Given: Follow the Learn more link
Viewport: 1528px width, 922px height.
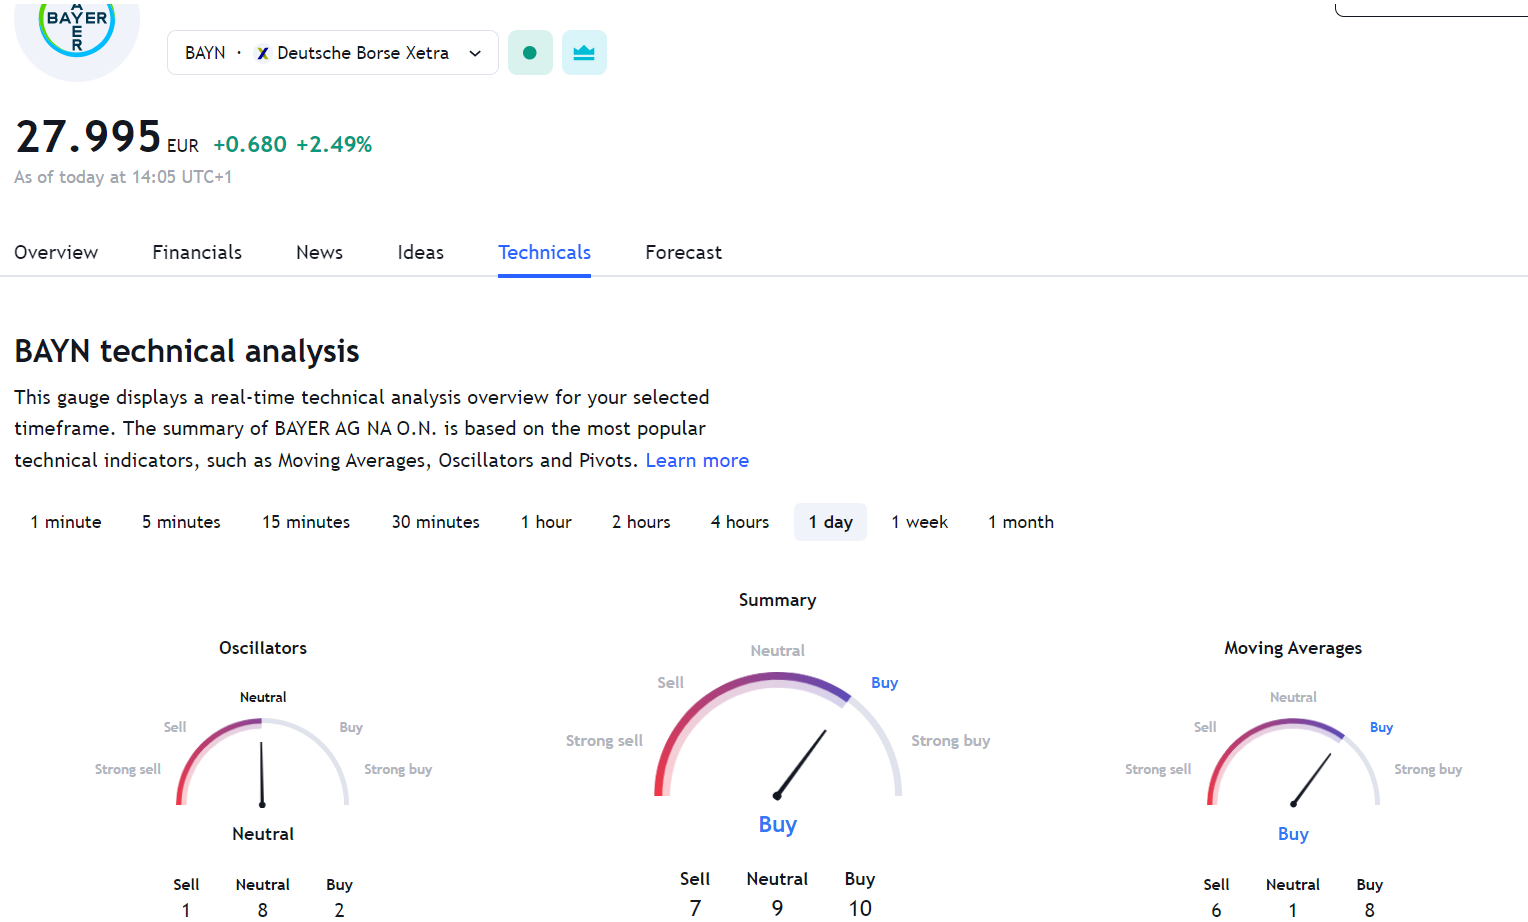Looking at the screenshot, I should pos(697,460).
